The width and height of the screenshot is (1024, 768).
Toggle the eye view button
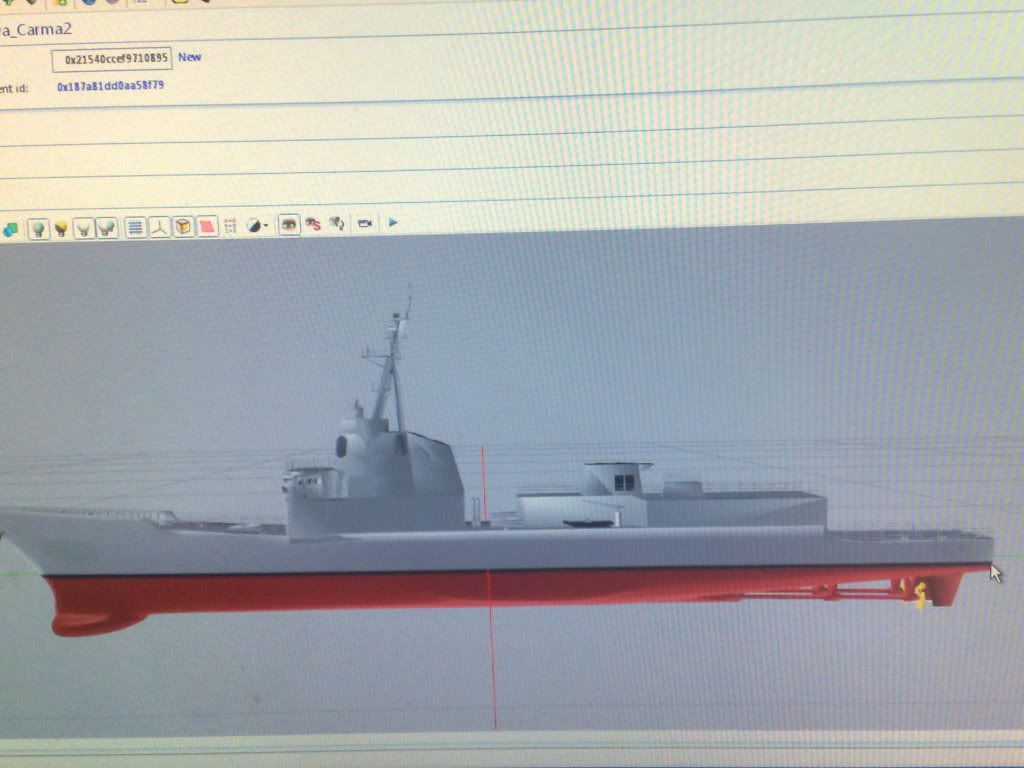click(289, 225)
